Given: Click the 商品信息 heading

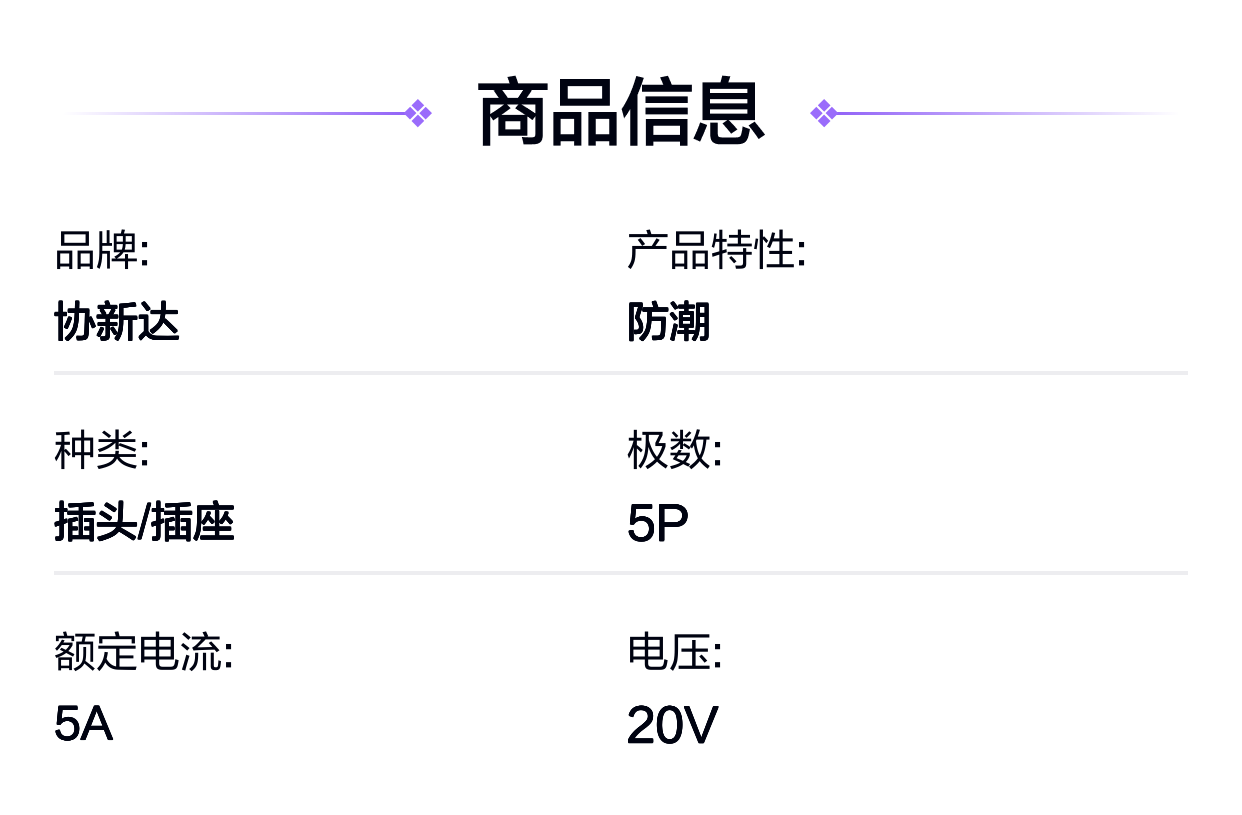Looking at the screenshot, I should (621, 113).
